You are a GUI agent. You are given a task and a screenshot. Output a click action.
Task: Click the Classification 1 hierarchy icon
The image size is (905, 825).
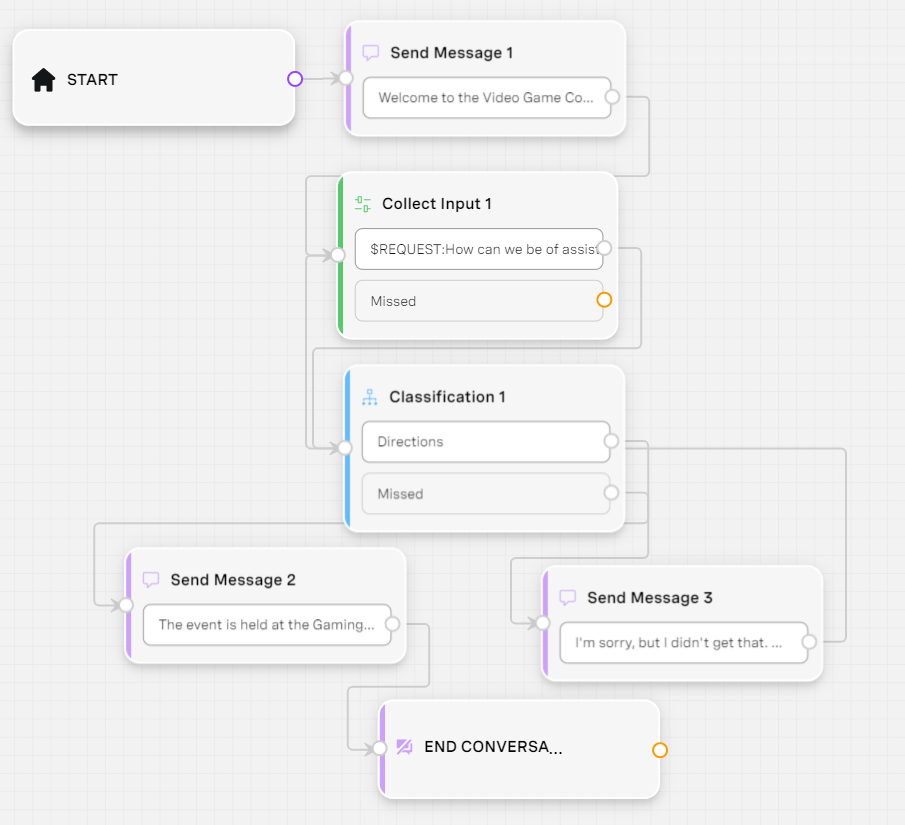click(369, 397)
